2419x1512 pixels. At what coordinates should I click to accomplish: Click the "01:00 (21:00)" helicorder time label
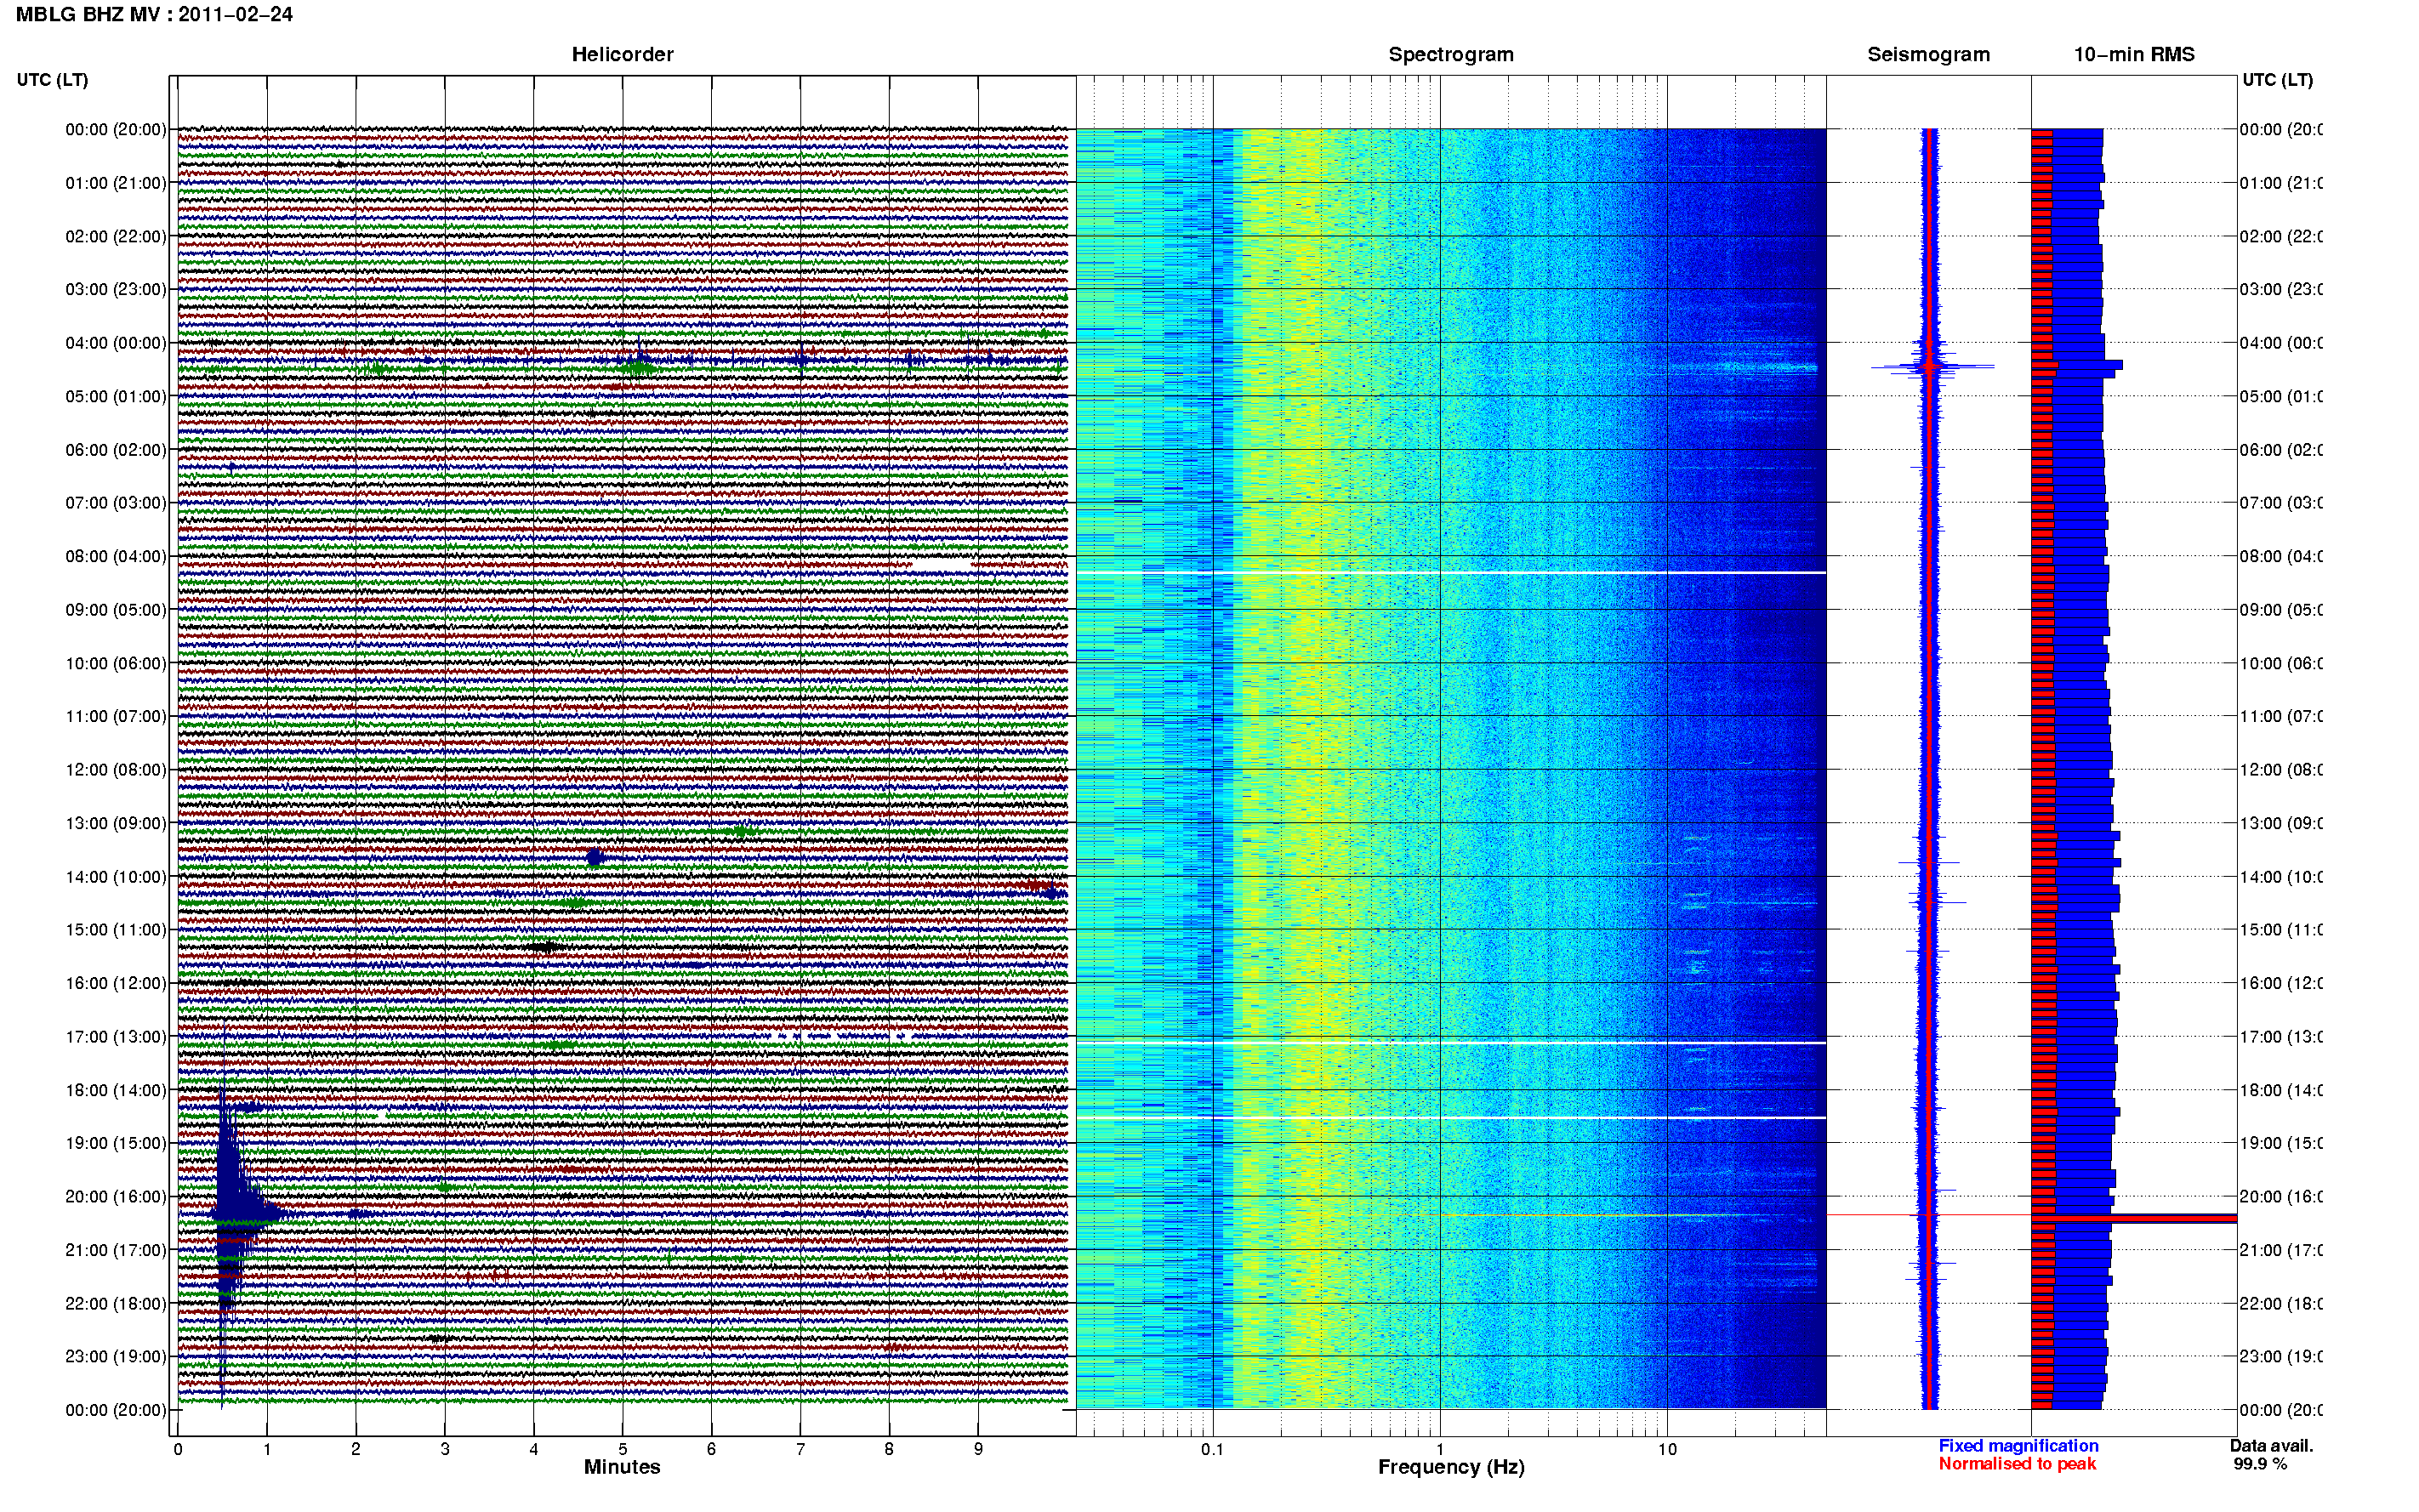(x=116, y=183)
